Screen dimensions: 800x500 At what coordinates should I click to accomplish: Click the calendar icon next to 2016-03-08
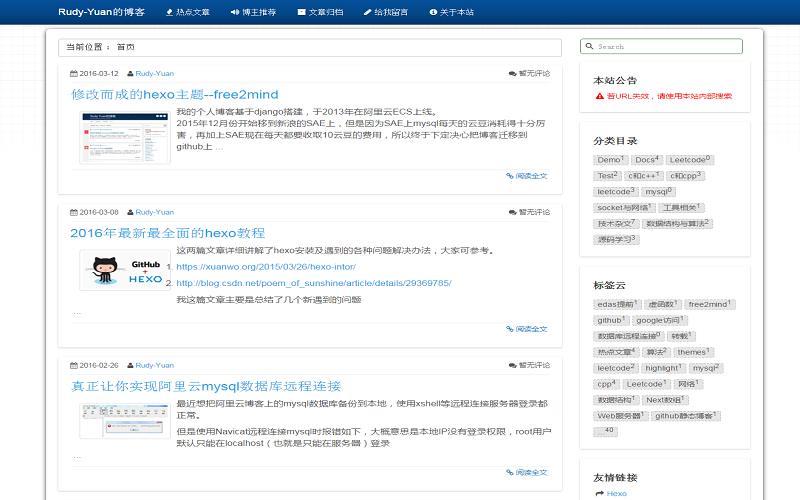point(73,212)
